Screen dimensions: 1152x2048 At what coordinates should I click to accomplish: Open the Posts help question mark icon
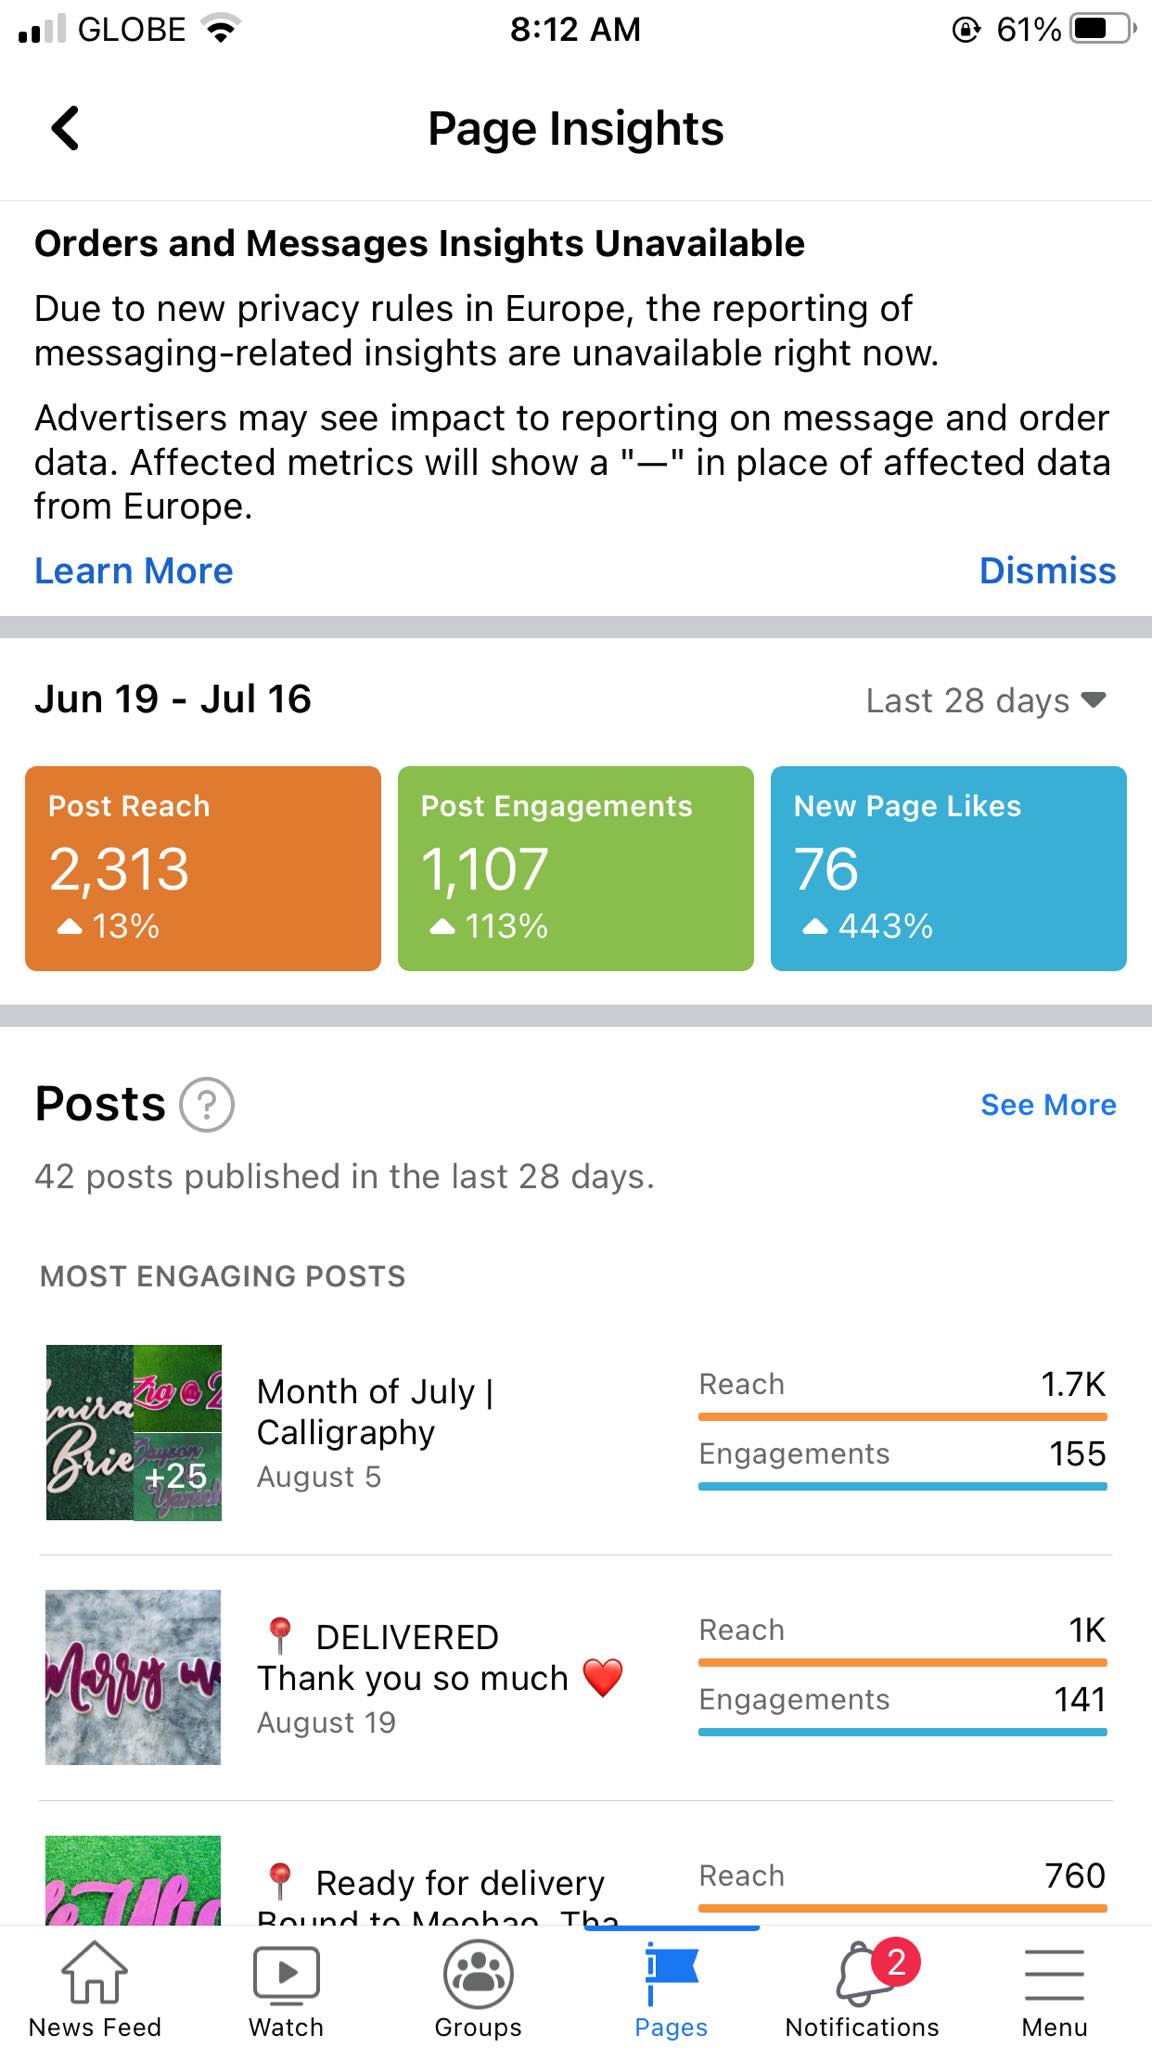point(207,1105)
